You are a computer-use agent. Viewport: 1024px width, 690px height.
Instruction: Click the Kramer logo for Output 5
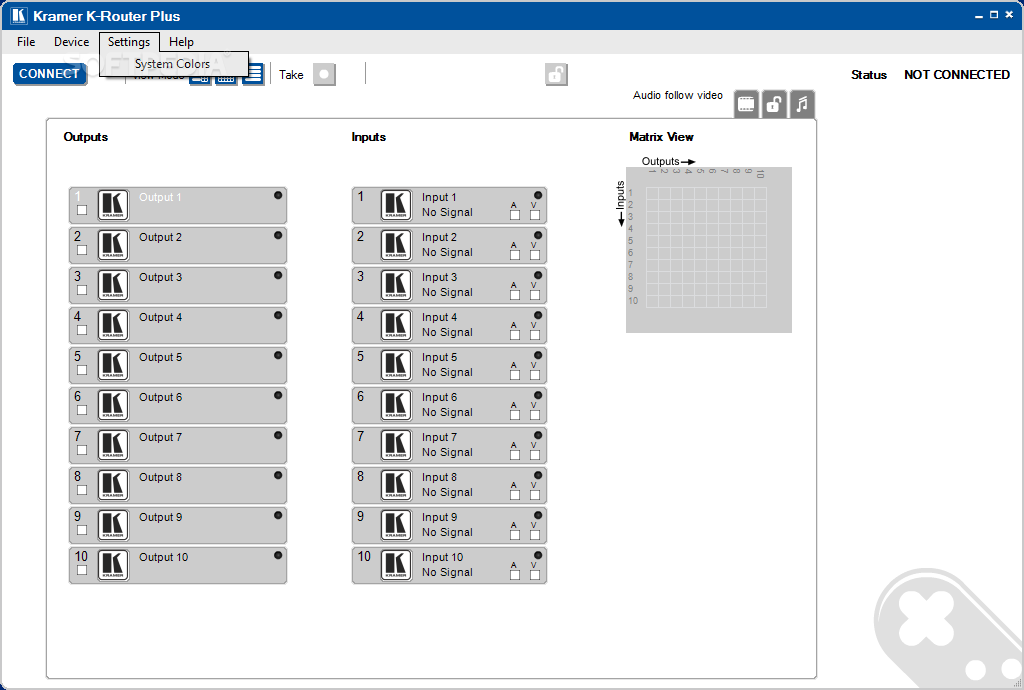(113, 365)
